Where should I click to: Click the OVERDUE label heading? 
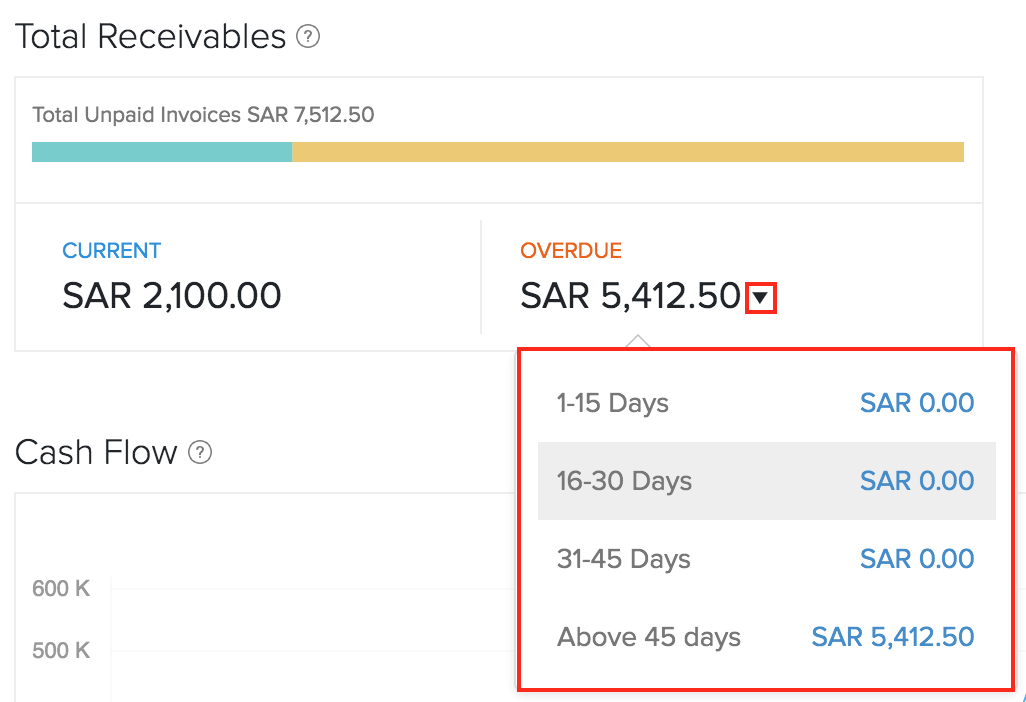pyautogui.click(x=570, y=251)
